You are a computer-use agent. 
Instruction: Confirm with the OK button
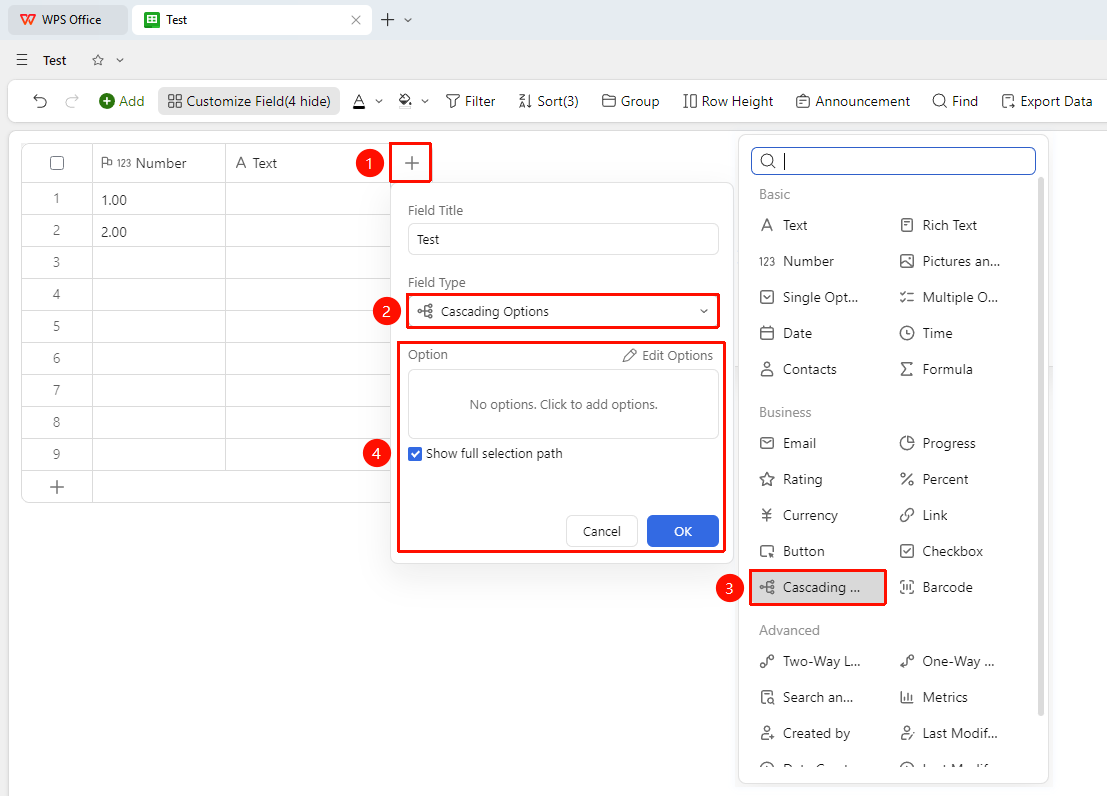tap(683, 531)
